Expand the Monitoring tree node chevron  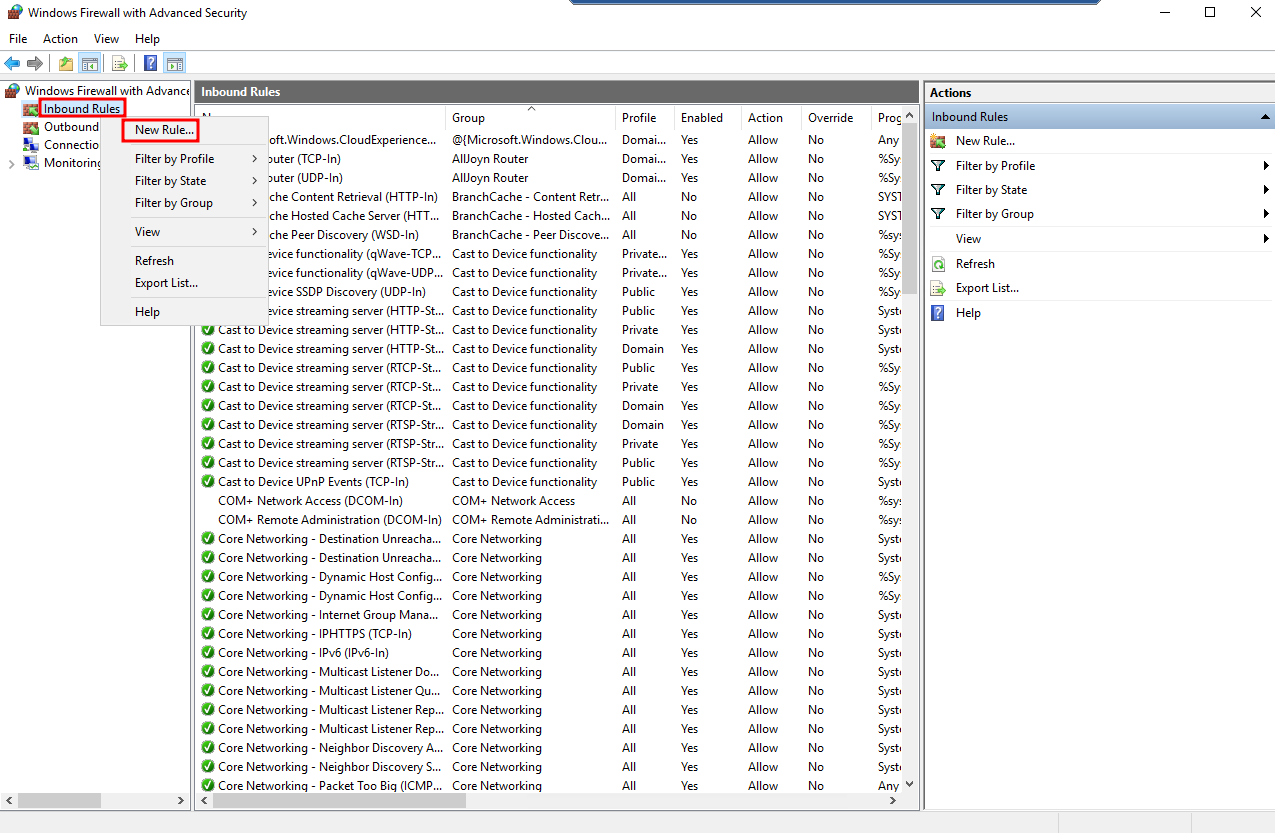[11, 164]
